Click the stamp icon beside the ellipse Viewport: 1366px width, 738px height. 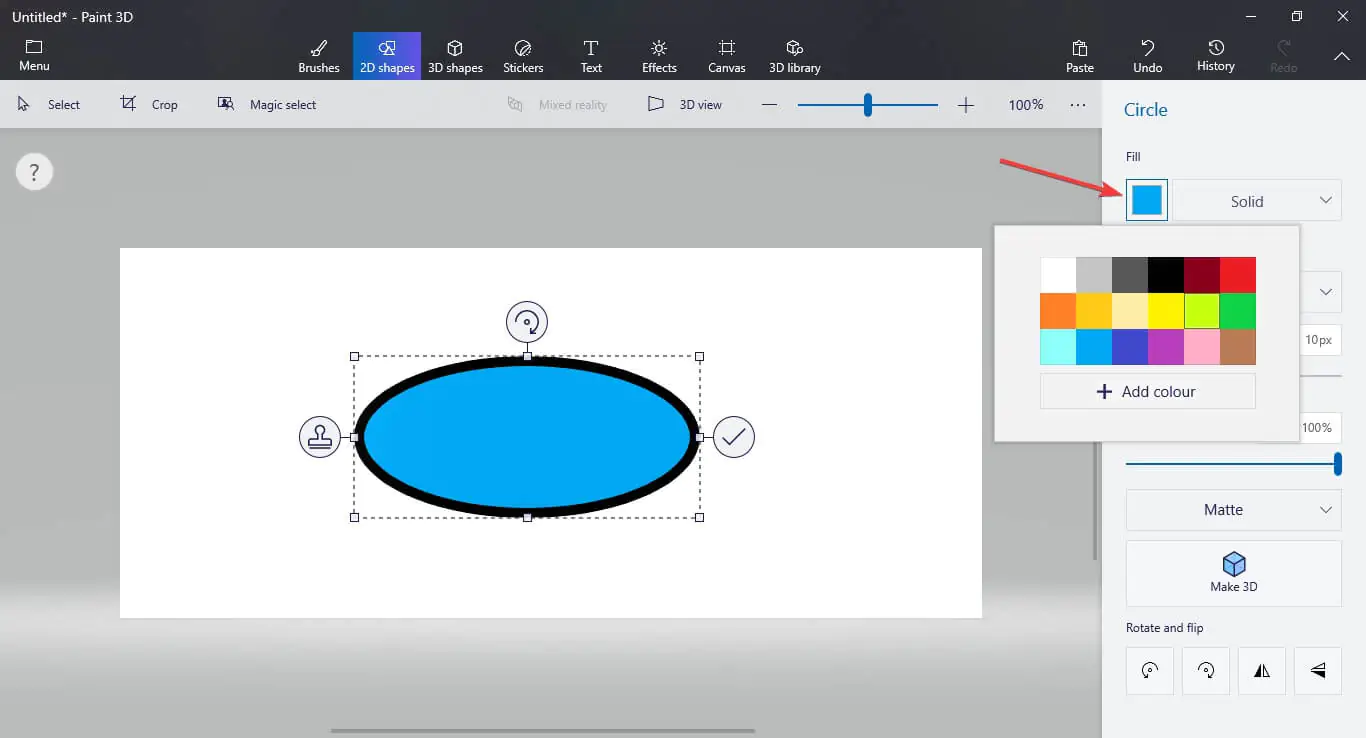tap(320, 437)
